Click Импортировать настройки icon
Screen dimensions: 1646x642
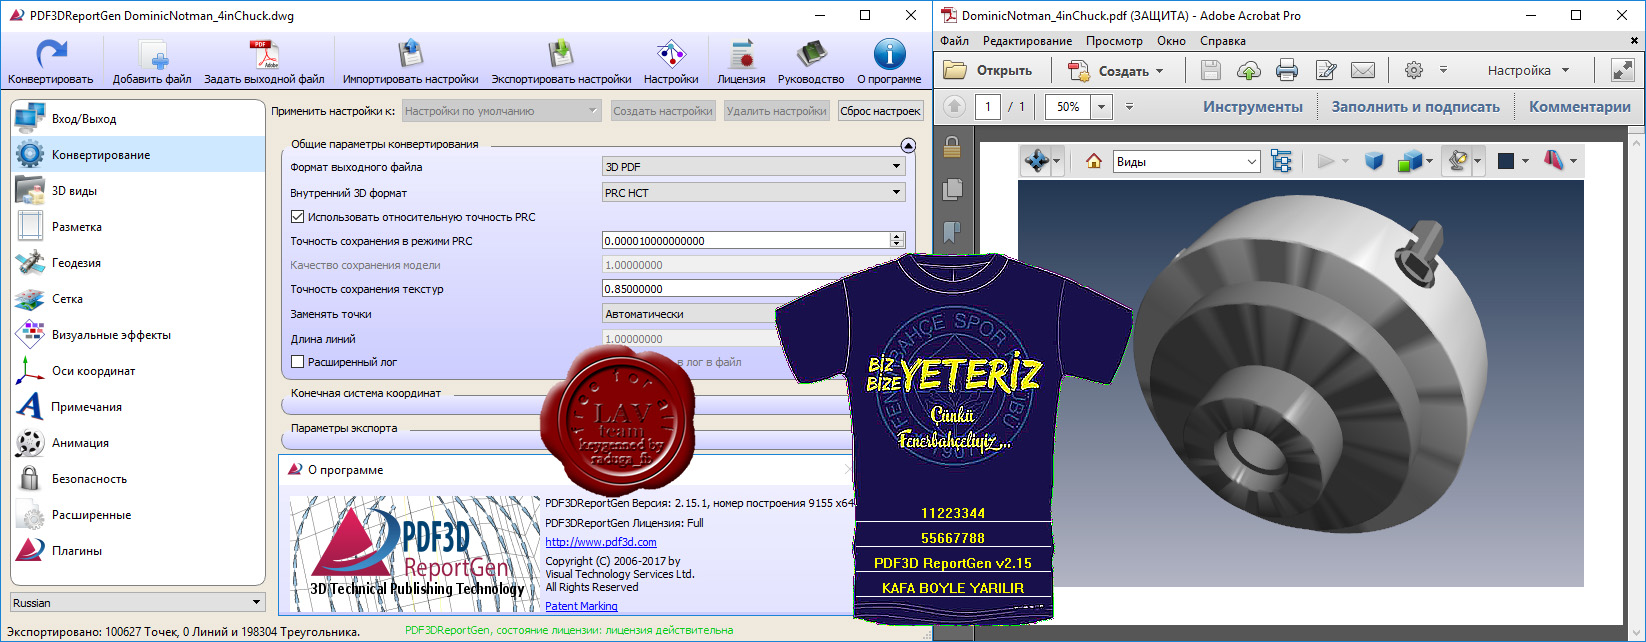click(410, 55)
